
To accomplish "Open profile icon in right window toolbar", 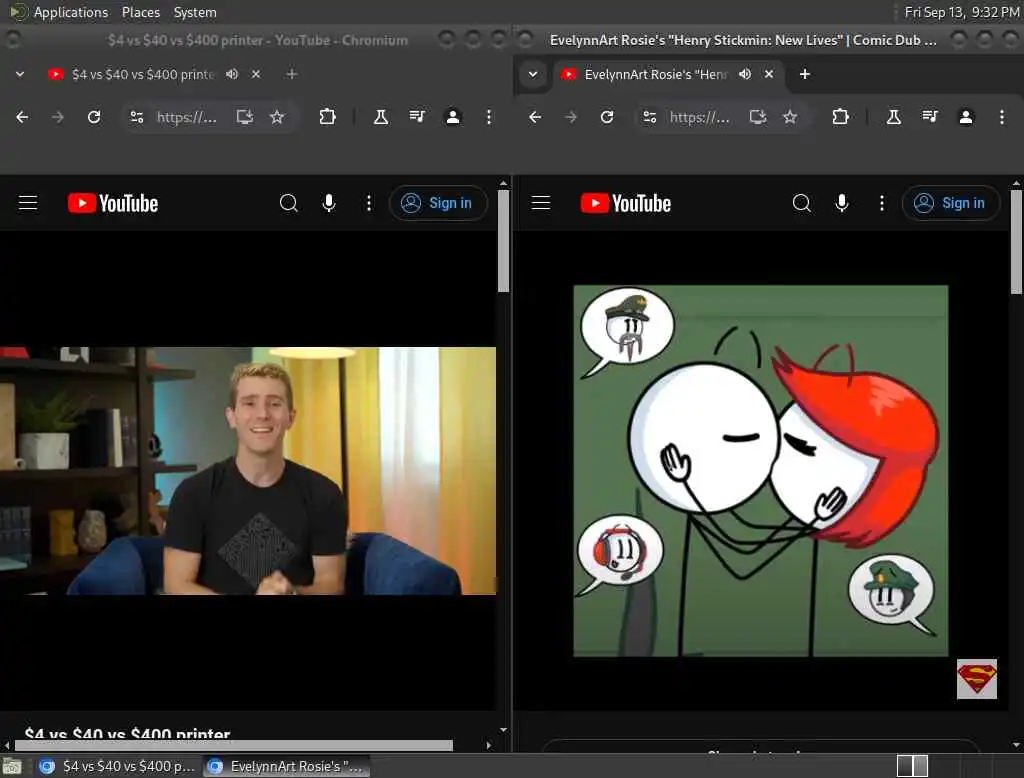I will click(966, 117).
